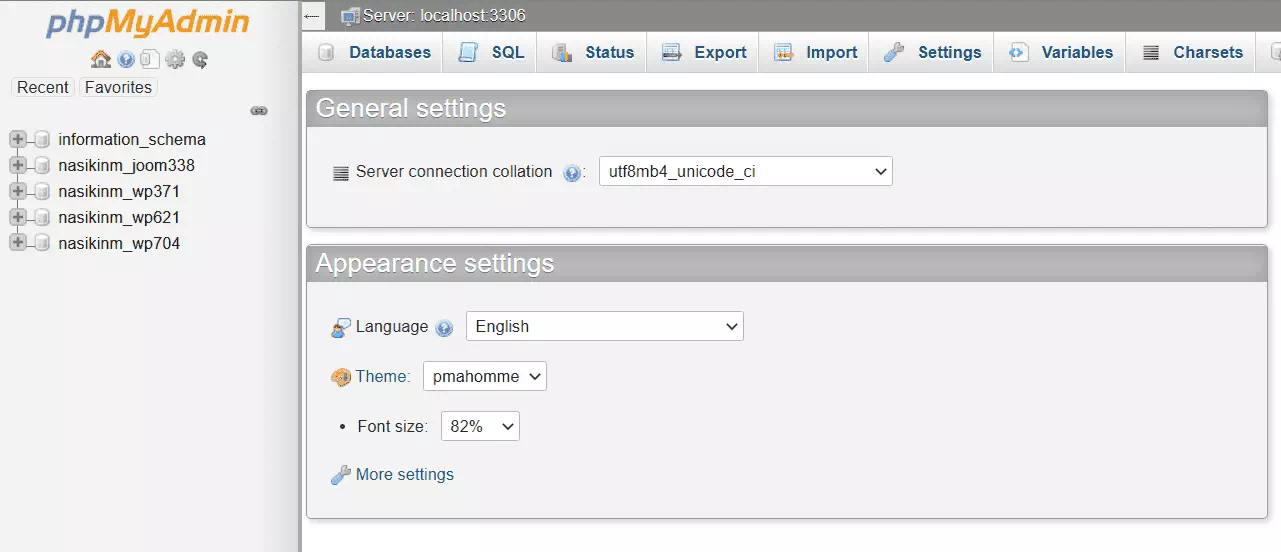
Task: Expand the nasikinm_wp704 tree node
Action: coord(17,244)
